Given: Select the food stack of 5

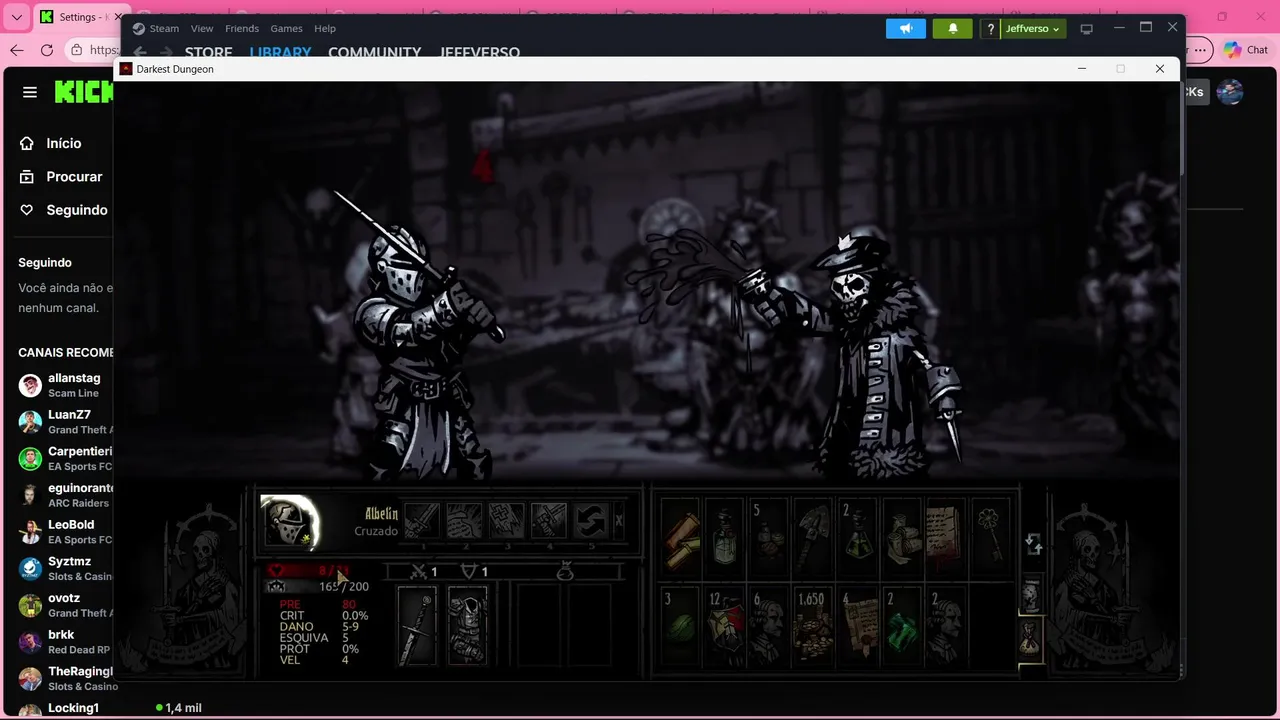Looking at the screenshot, I should (x=769, y=538).
